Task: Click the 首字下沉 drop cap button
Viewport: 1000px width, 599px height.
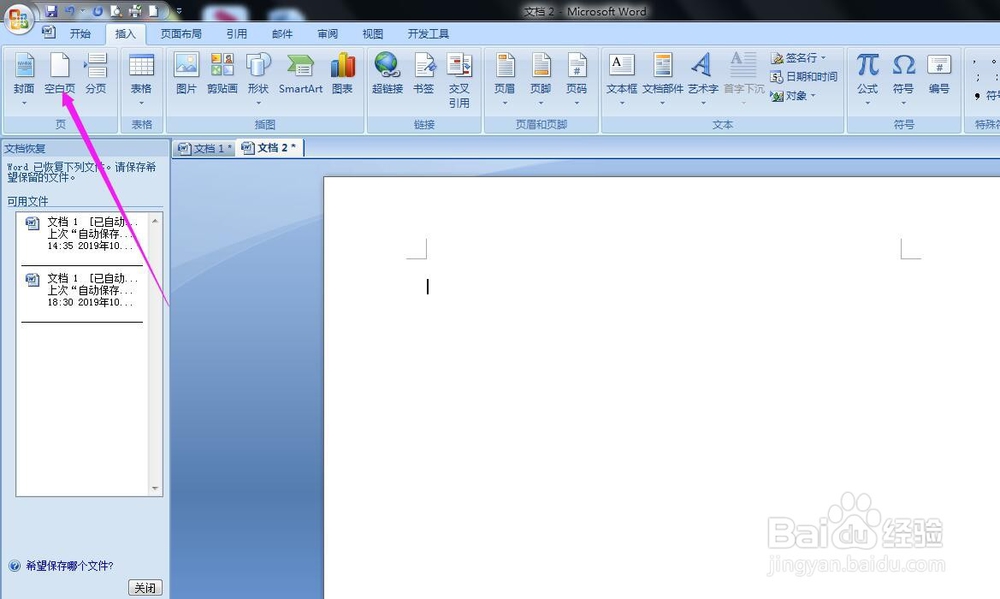Action: pos(744,78)
